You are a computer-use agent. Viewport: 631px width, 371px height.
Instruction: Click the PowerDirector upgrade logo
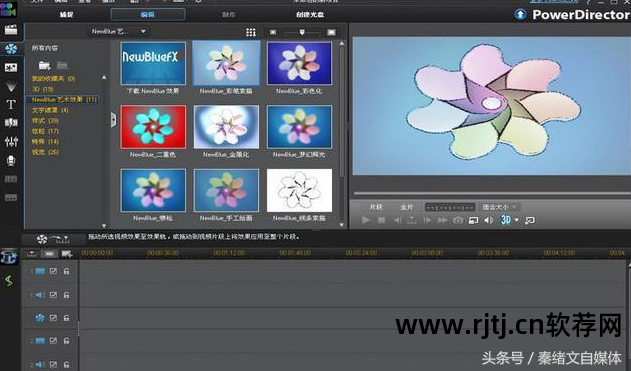point(520,14)
